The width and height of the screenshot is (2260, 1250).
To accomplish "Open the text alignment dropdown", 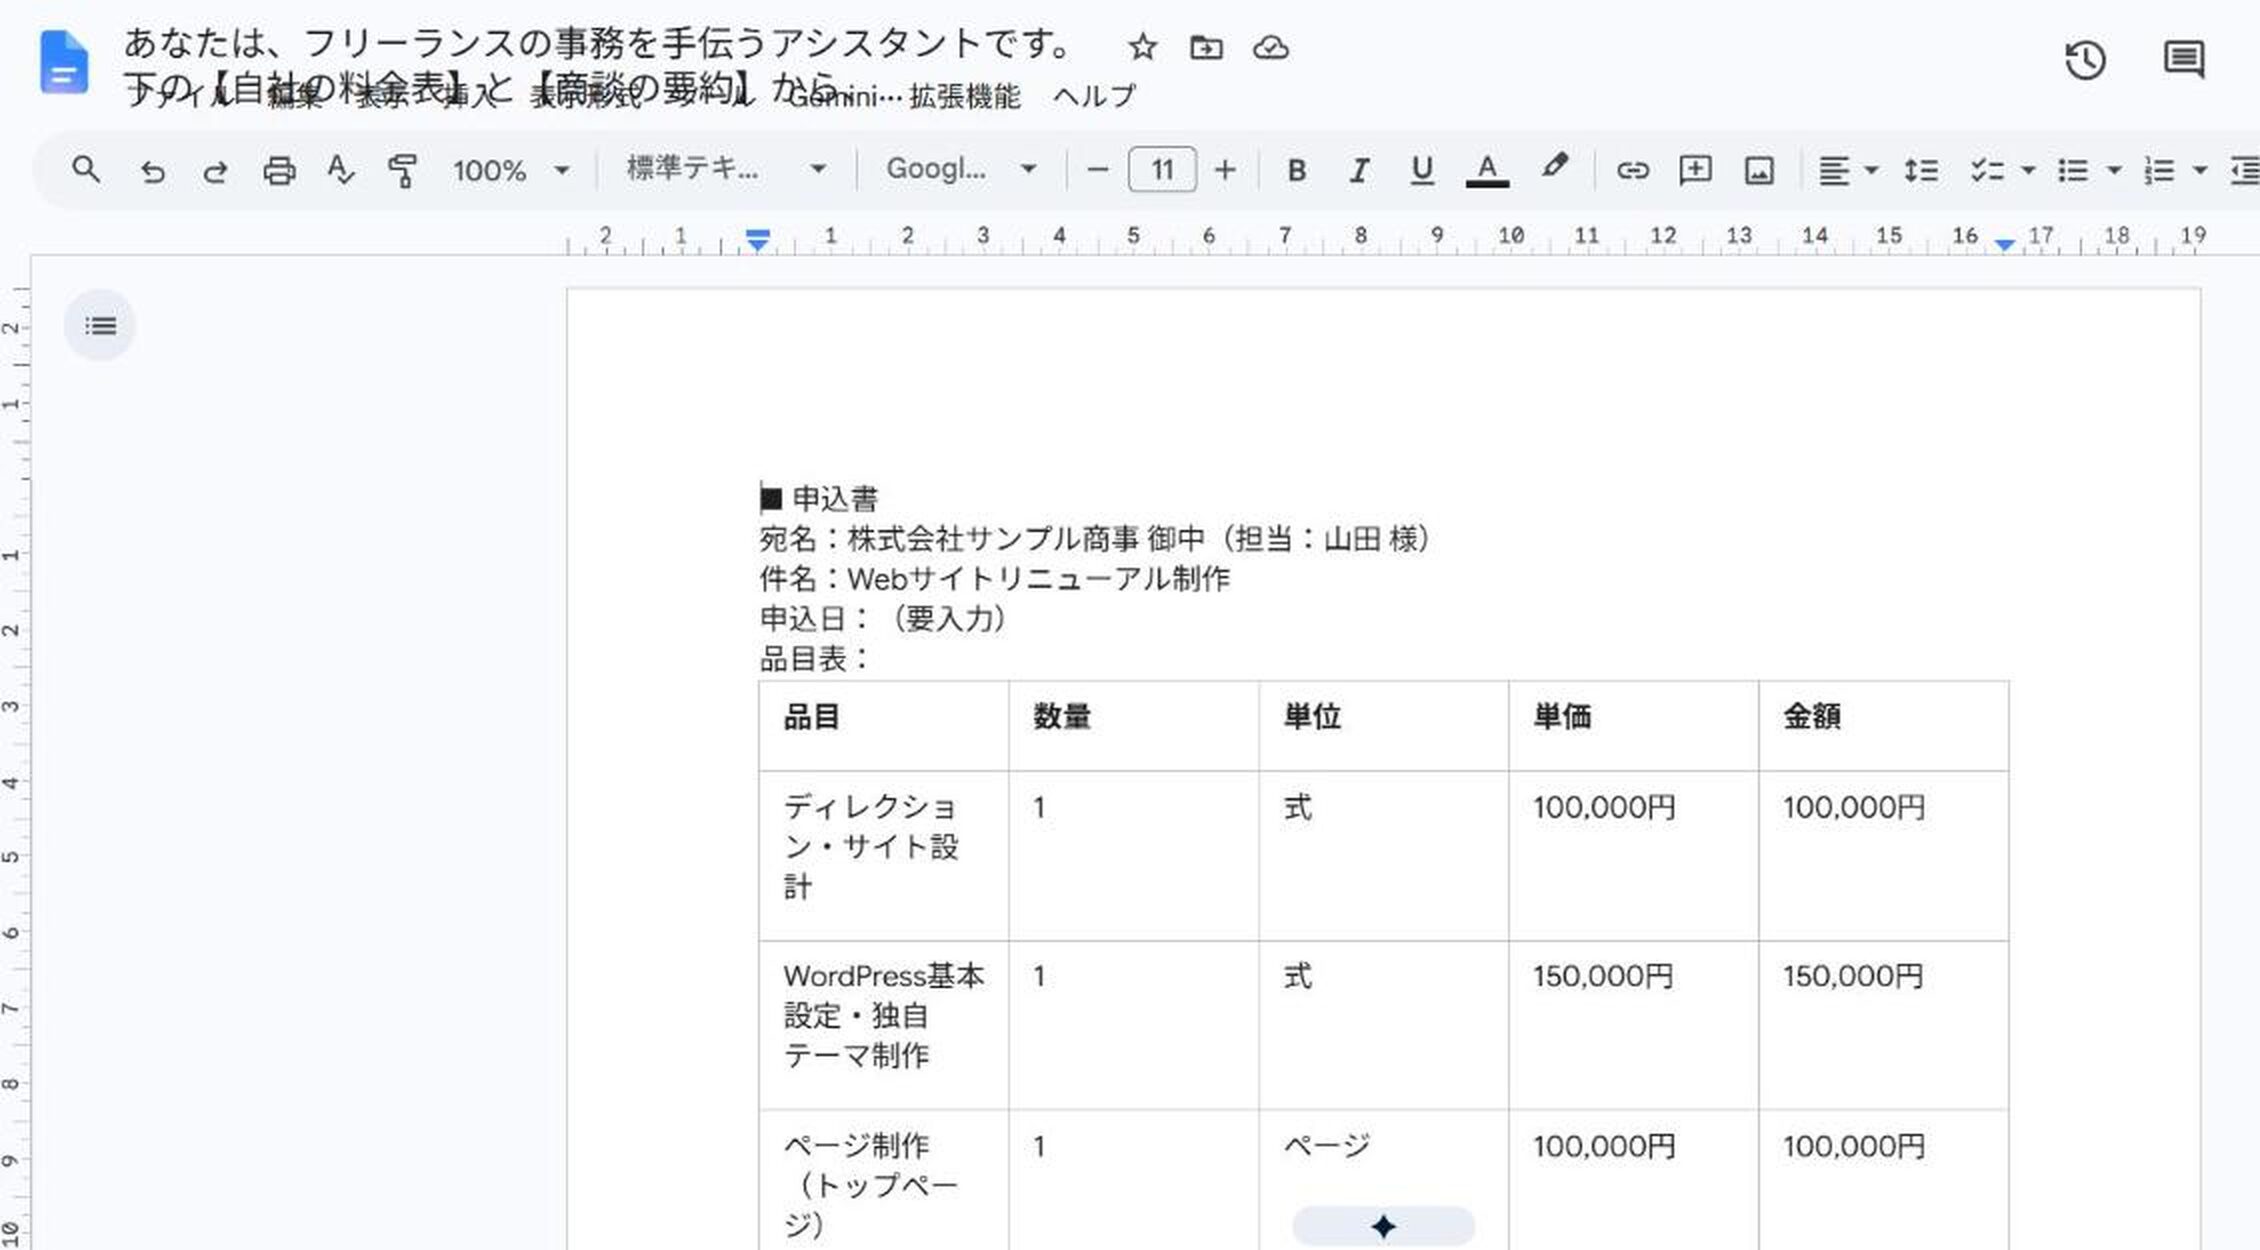I will (x=1847, y=171).
